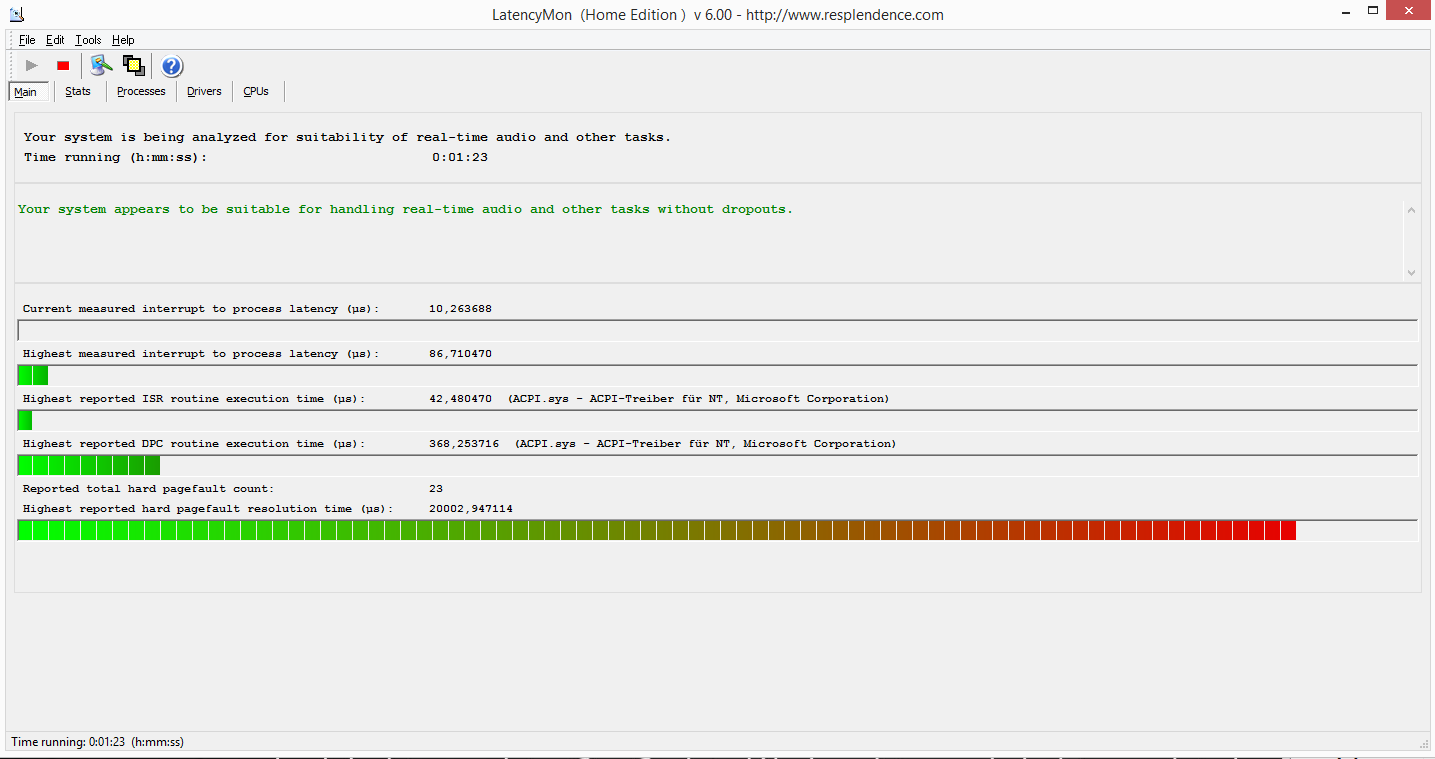Open the Help menu
This screenshot has width=1435, height=759.
pyautogui.click(x=123, y=40)
